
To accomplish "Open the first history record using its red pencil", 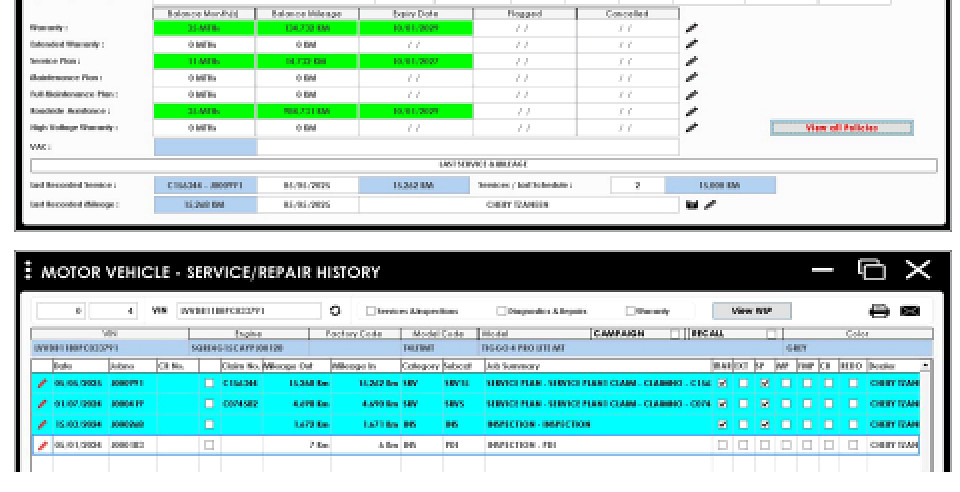I will (41, 382).
